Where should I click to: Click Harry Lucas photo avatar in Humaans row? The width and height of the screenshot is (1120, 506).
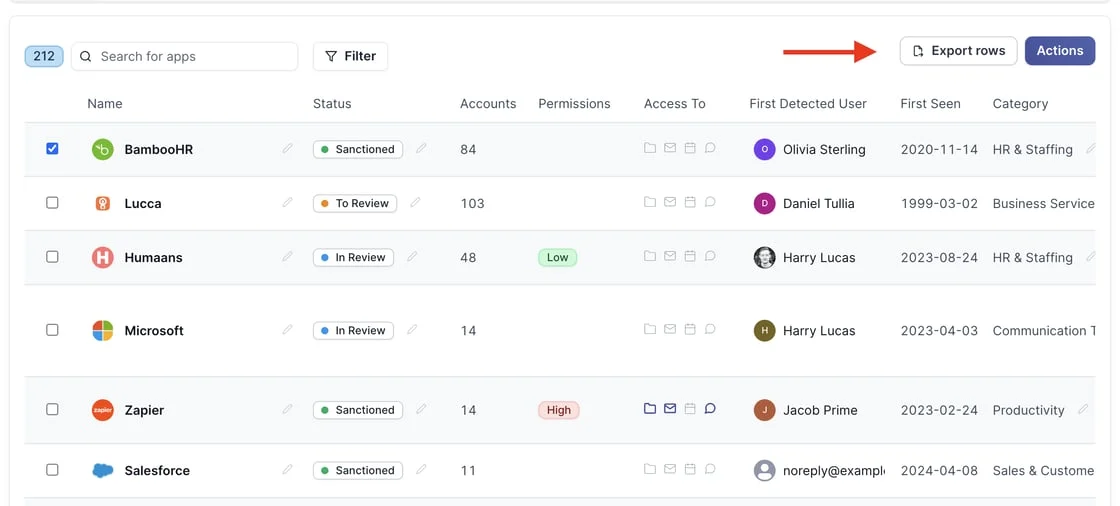coord(764,257)
